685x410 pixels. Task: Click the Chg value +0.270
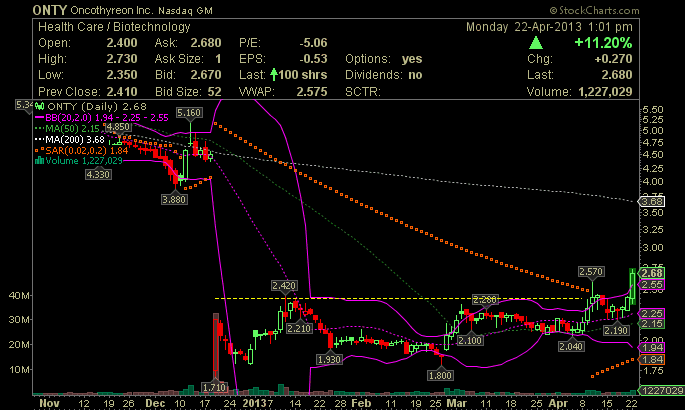(x=613, y=59)
